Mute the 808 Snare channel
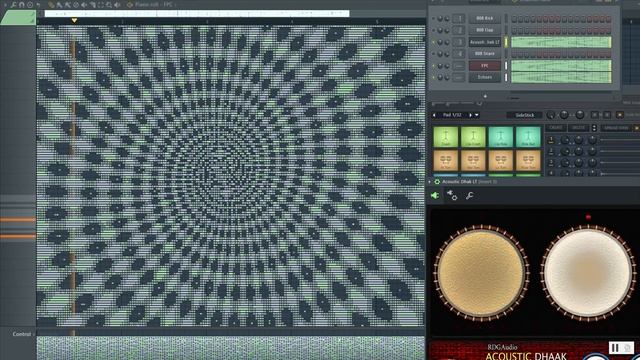640x360 pixels. click(x=433, y=54)
